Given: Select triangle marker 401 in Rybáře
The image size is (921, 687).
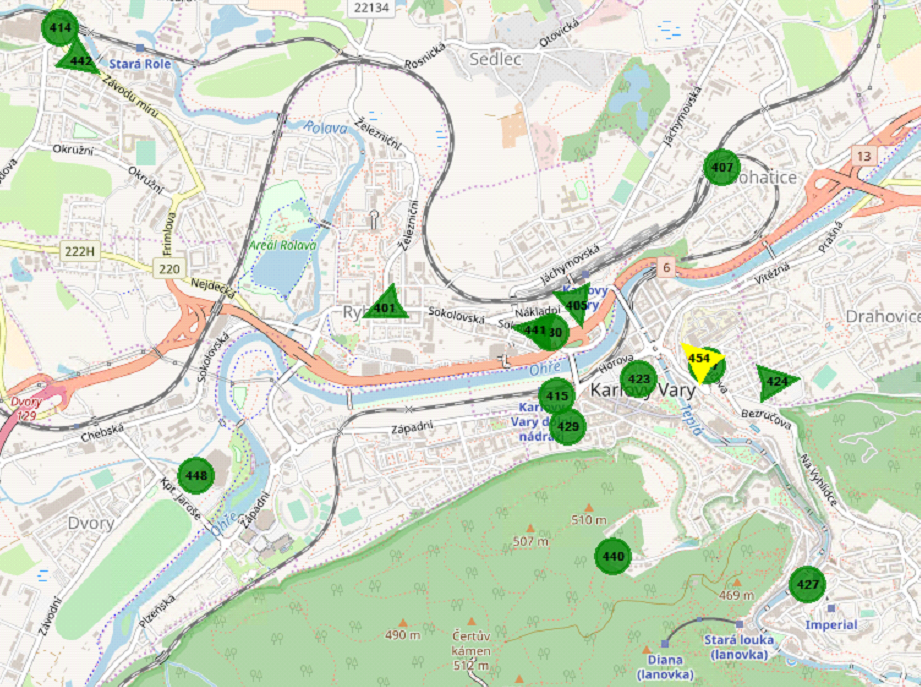Looking at the screenshot, I should click(x=385, y=305).
